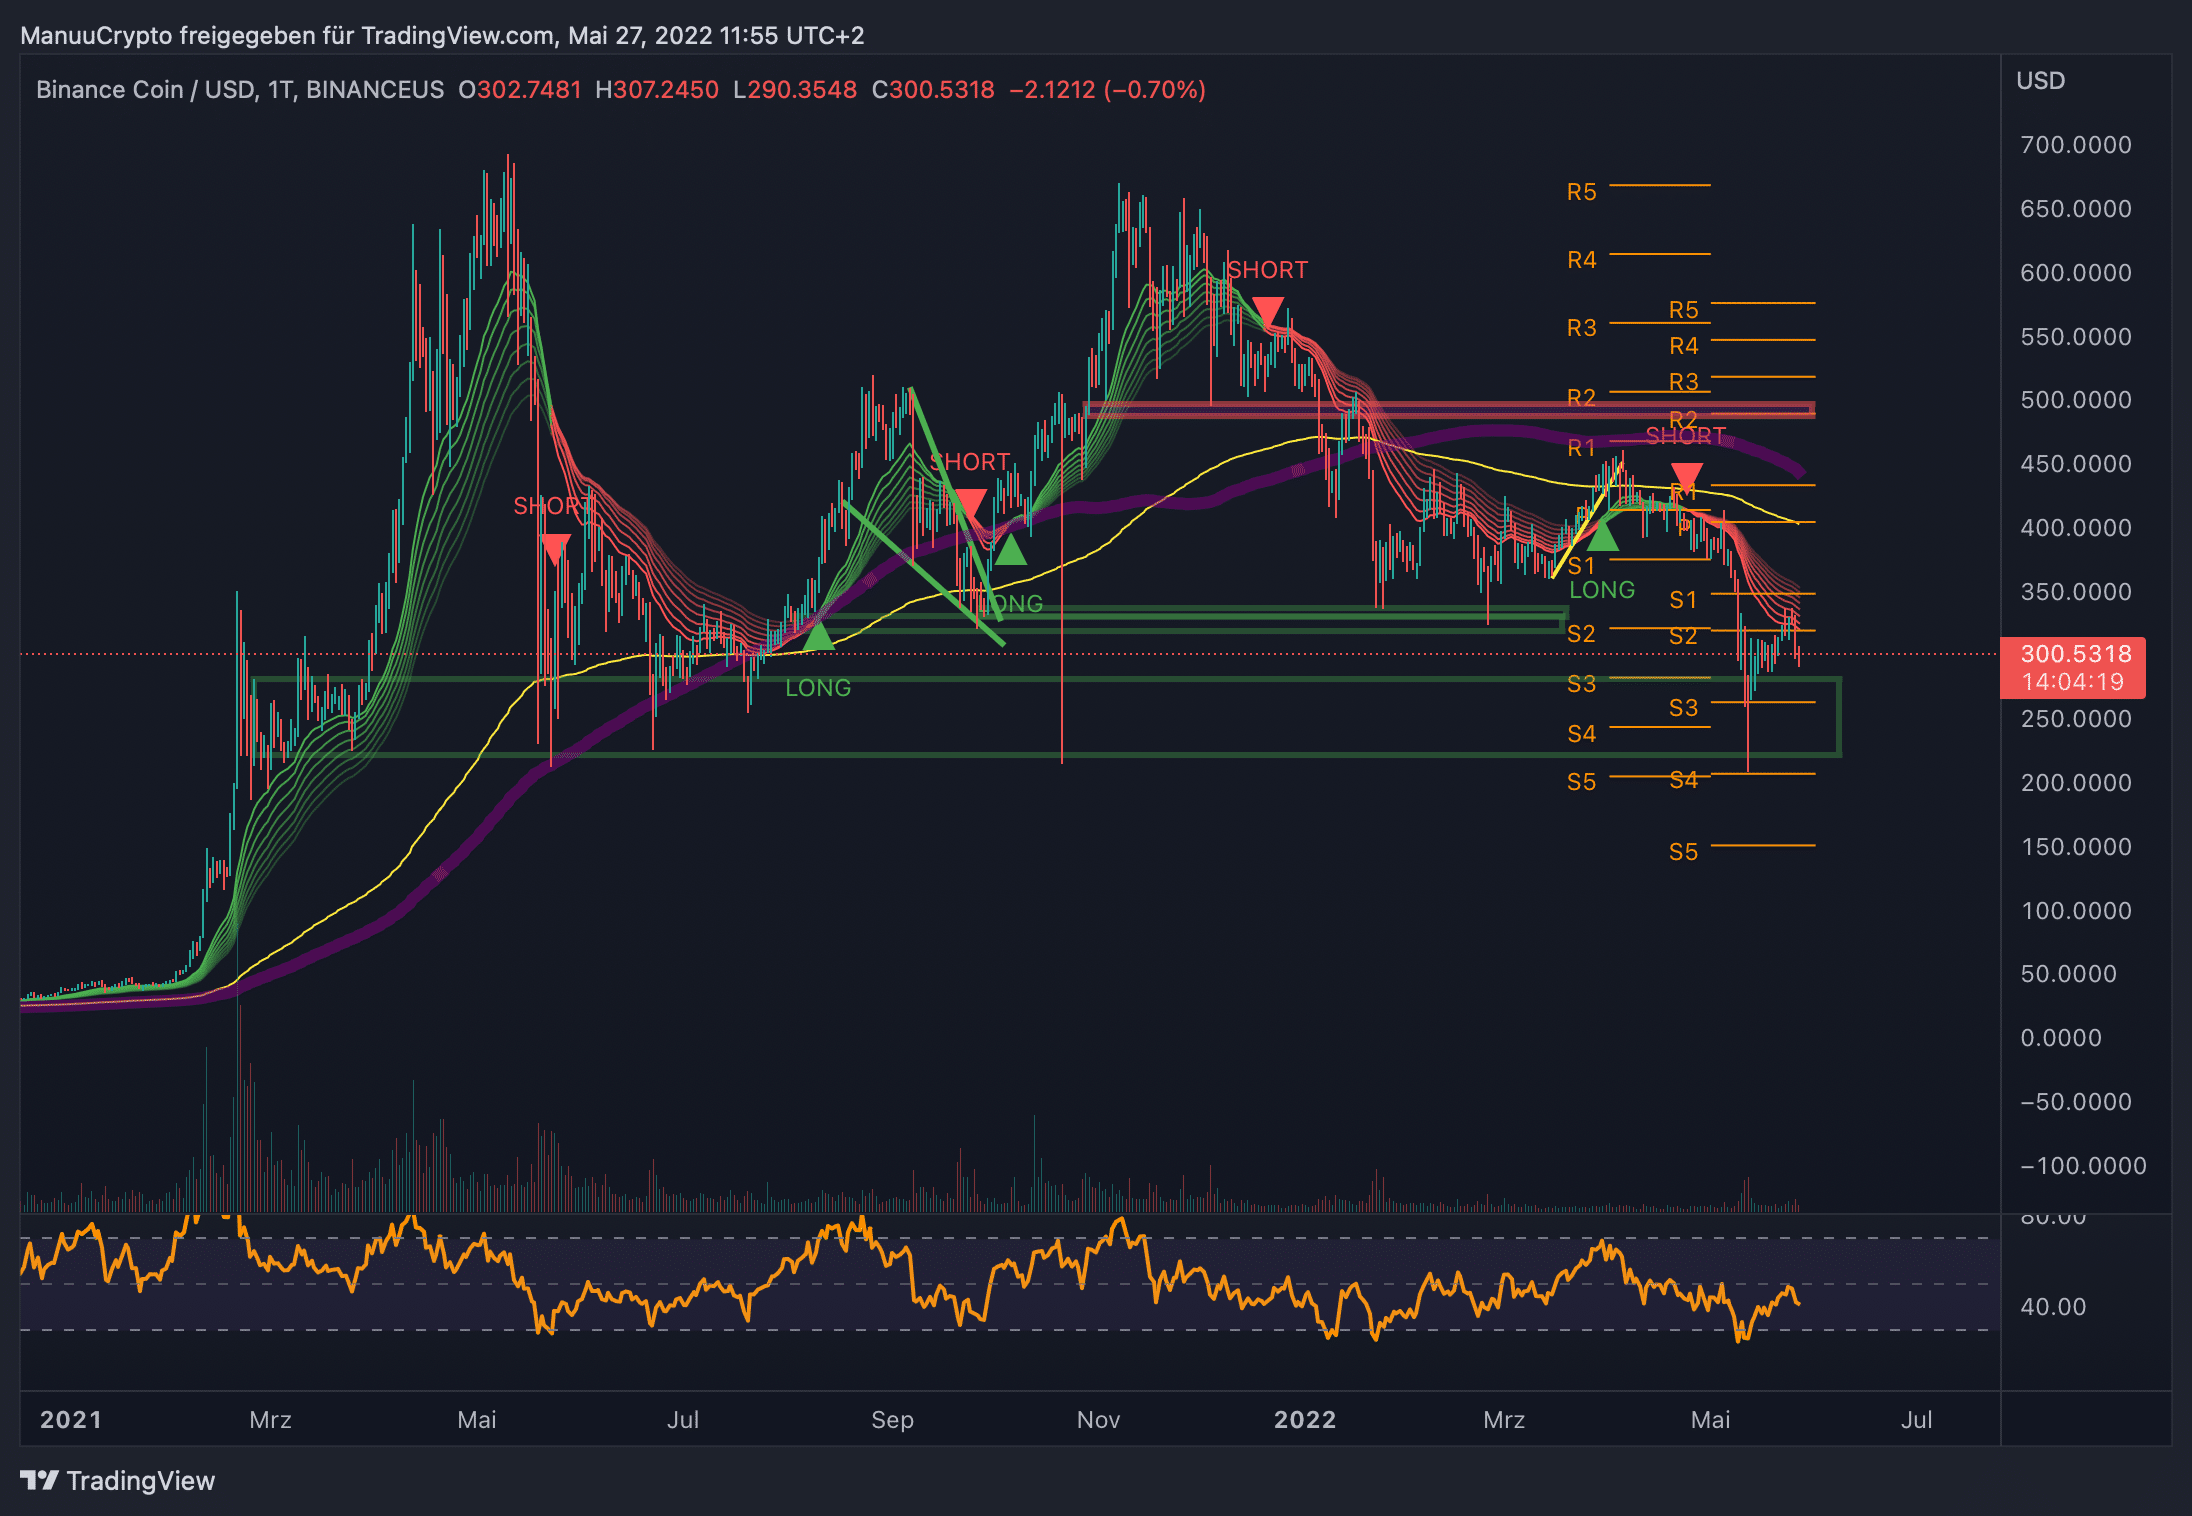
Task: Click the red SHORT triangle in September 2021
Action: 970,503
